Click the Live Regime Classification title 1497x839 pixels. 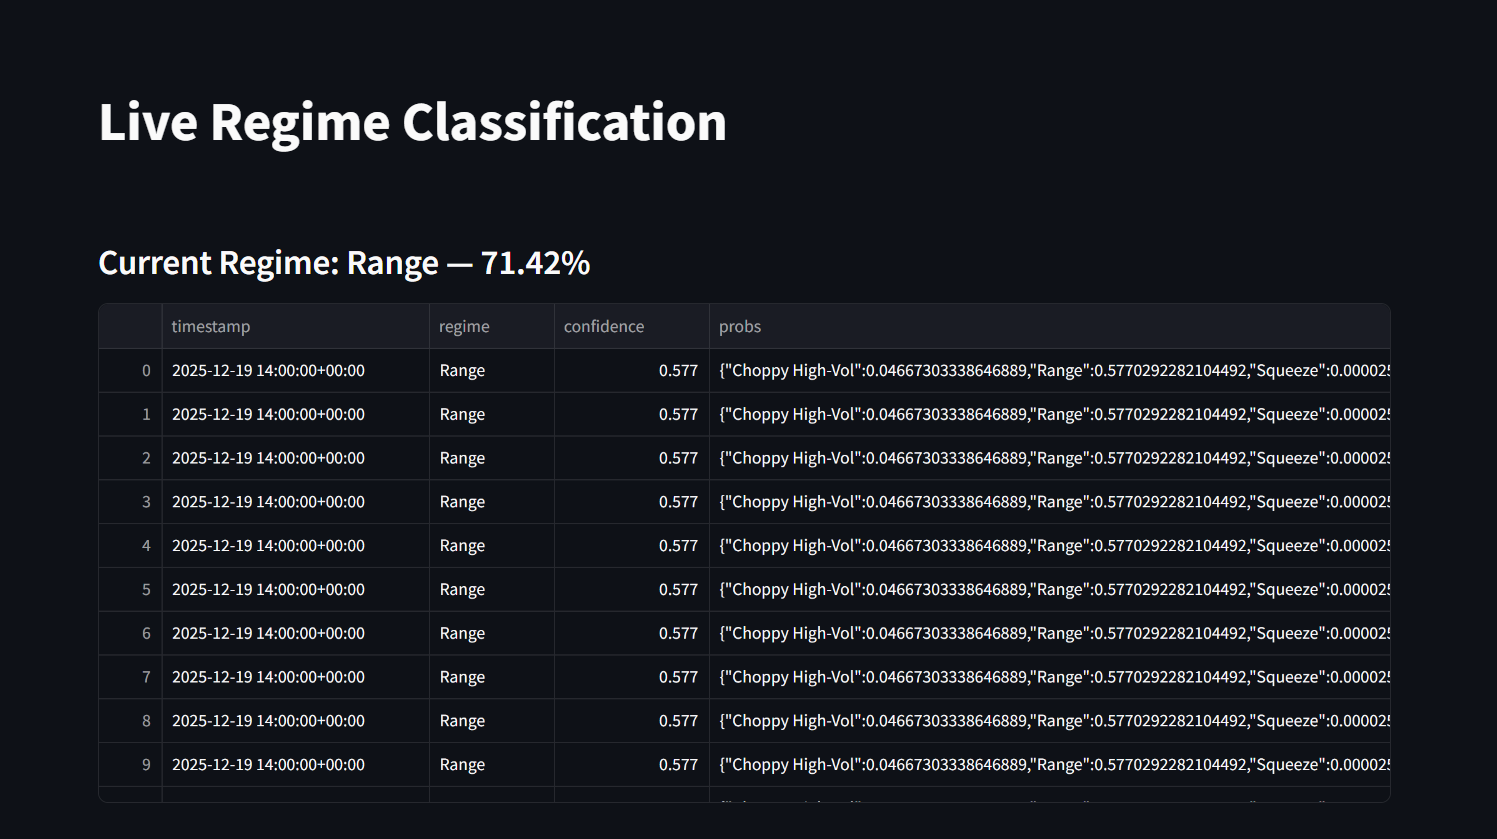tap(412, 122)
